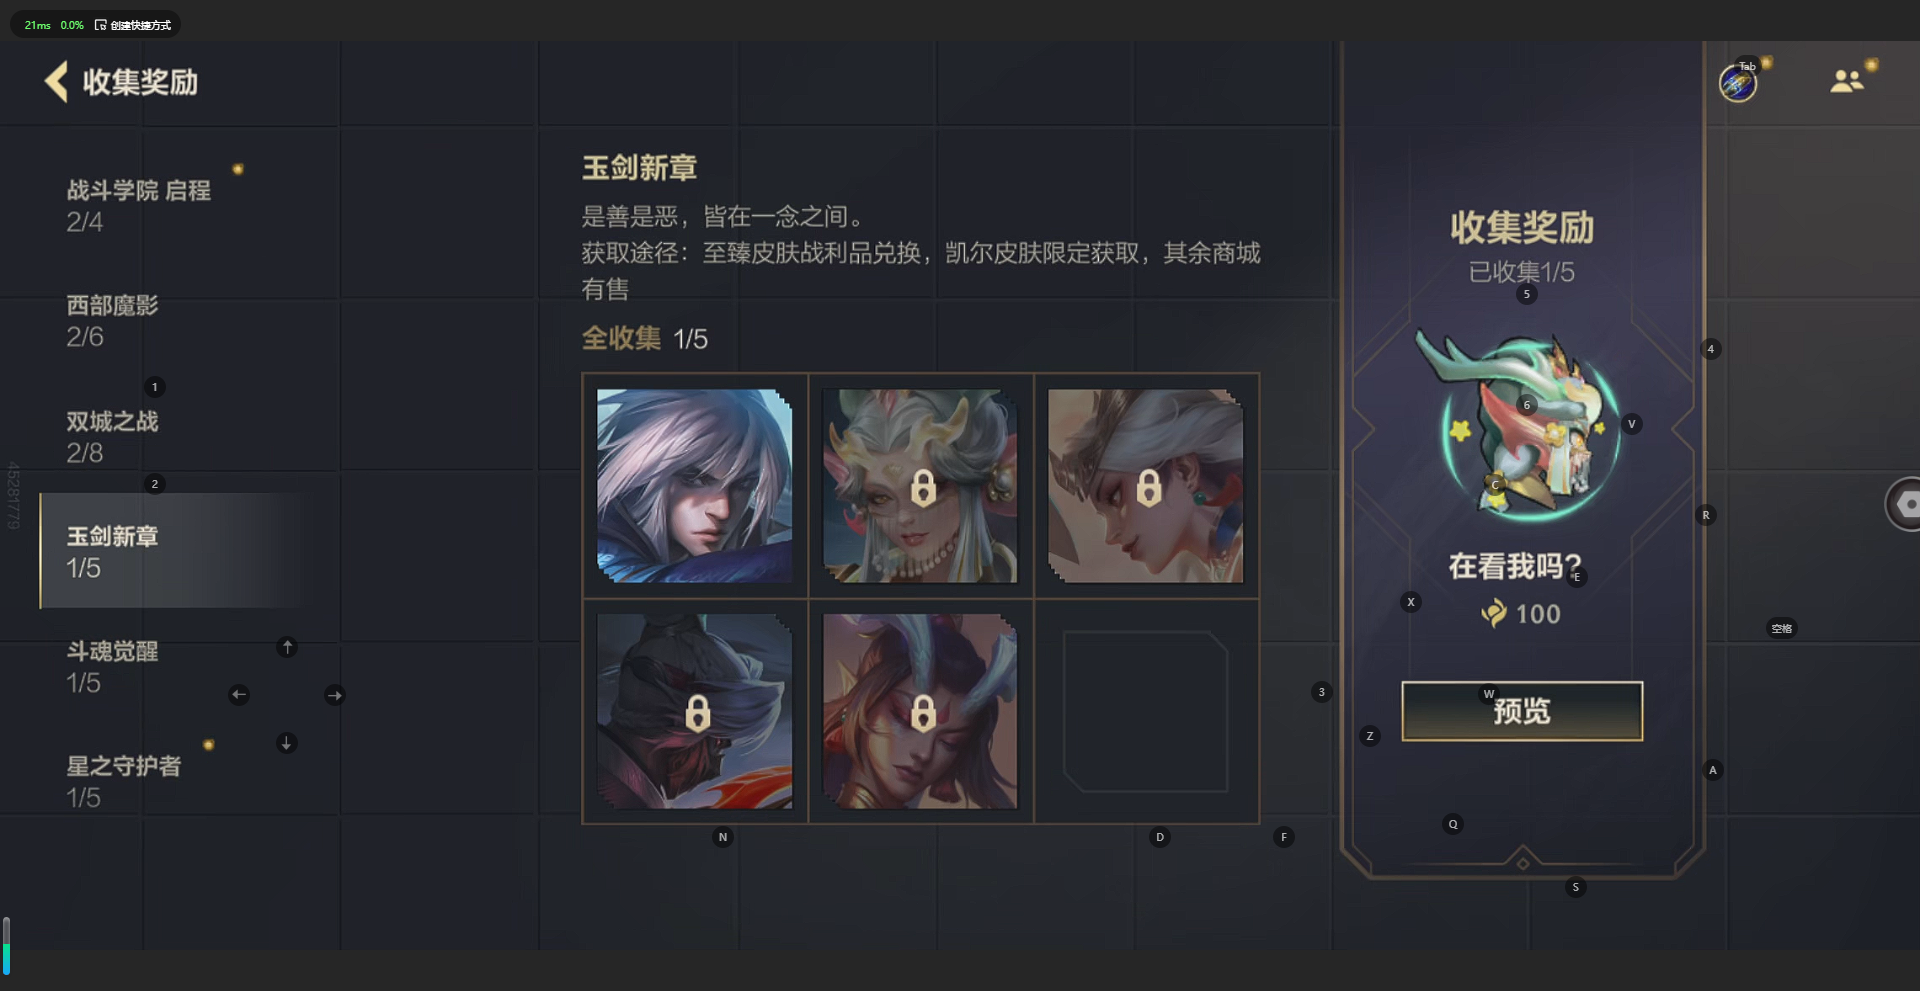Image resolution: width=1920 pixels, height=991 pixels.
Task: Select the unlocked white-haired hero skin thumbnail
Action: tap(695, 486)
